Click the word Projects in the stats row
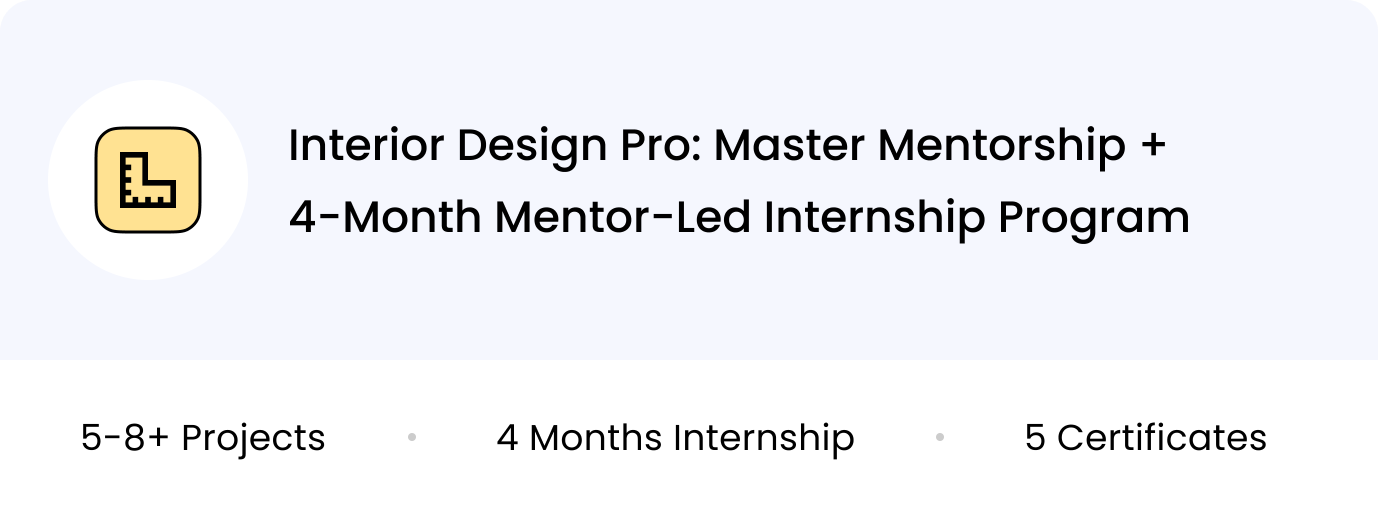This screenshot has width=1378, height=510. pos(253,438)
